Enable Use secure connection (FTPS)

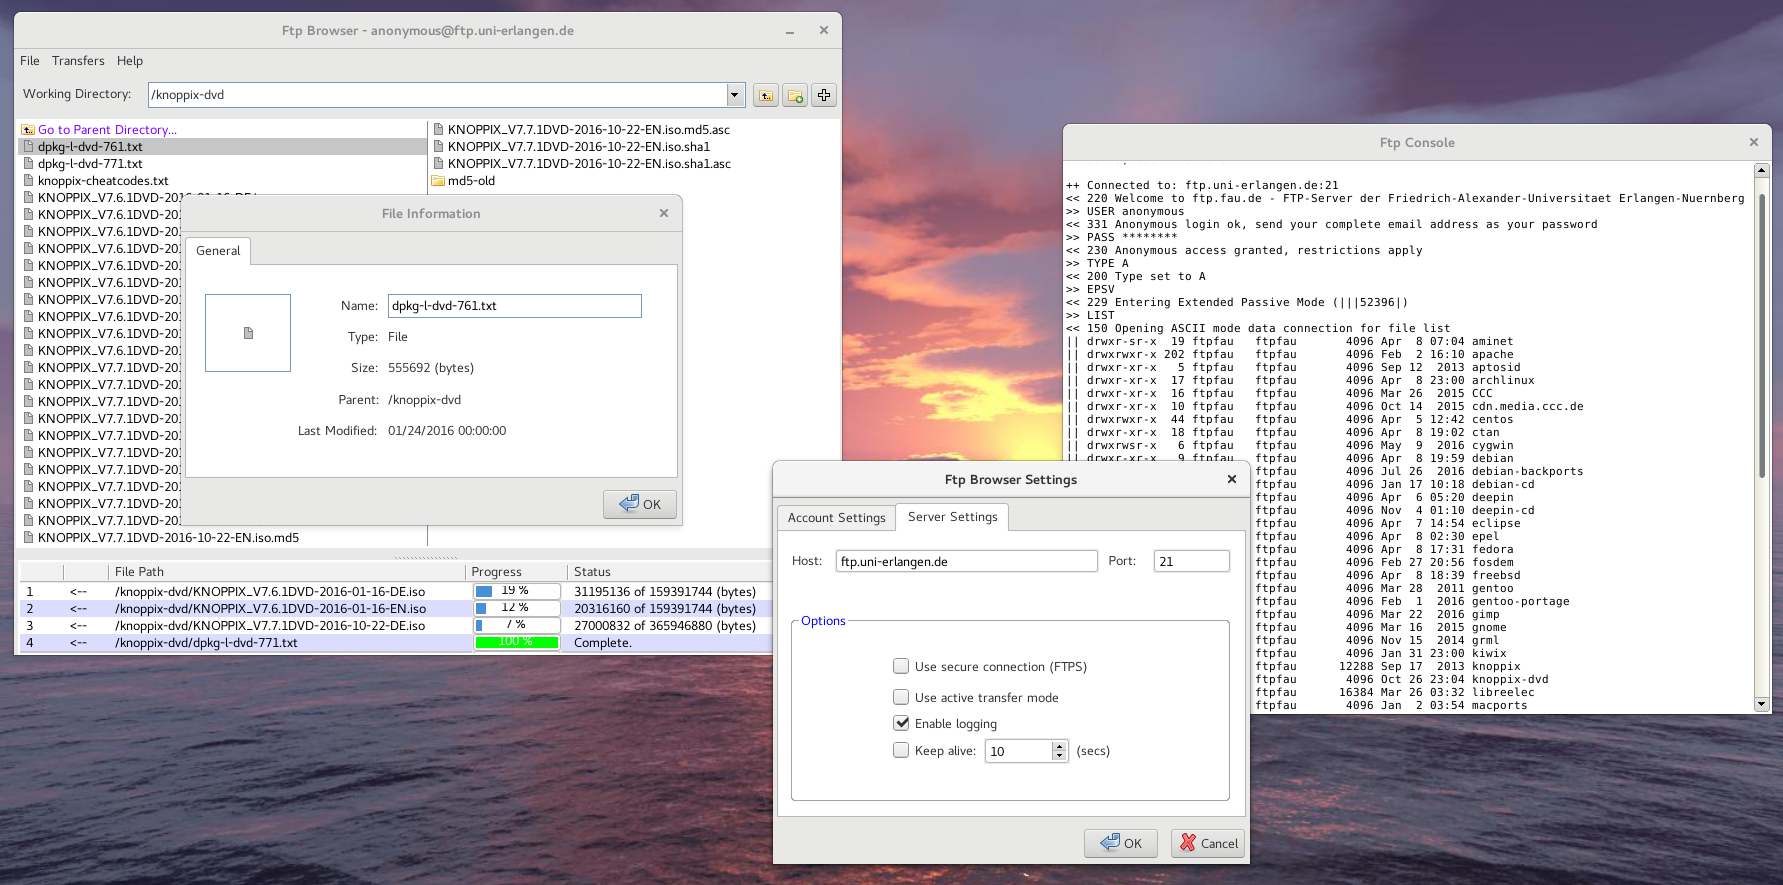point(901,666)
